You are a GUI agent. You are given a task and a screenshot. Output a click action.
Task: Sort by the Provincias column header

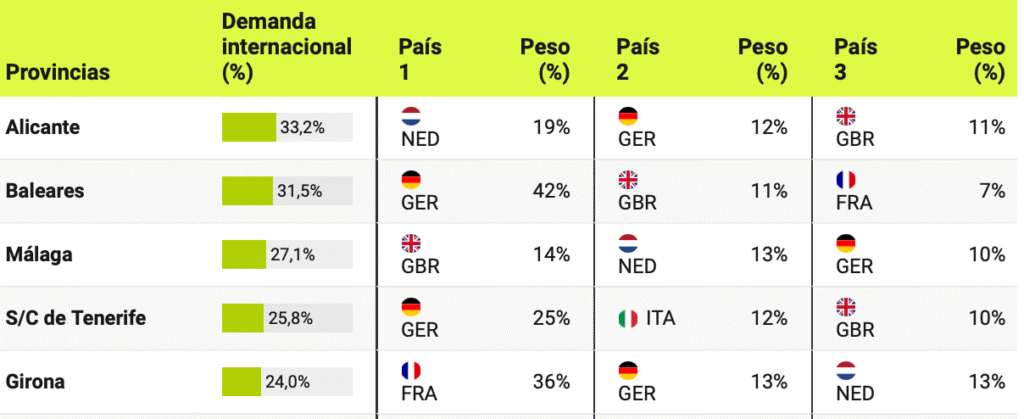[x=58, y=72]
